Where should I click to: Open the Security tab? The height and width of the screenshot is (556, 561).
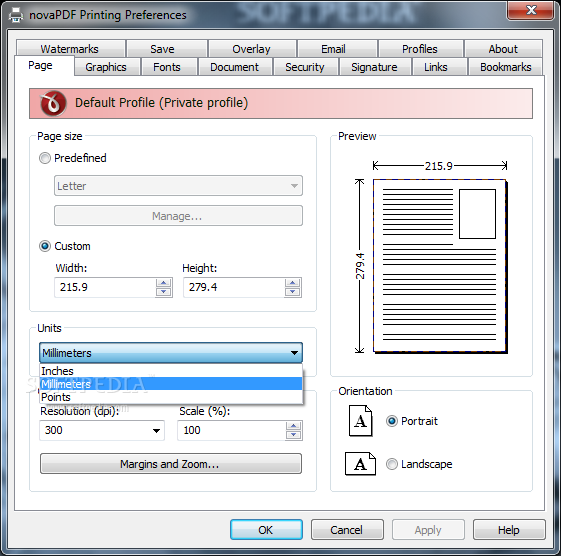[x=305, y=67]
